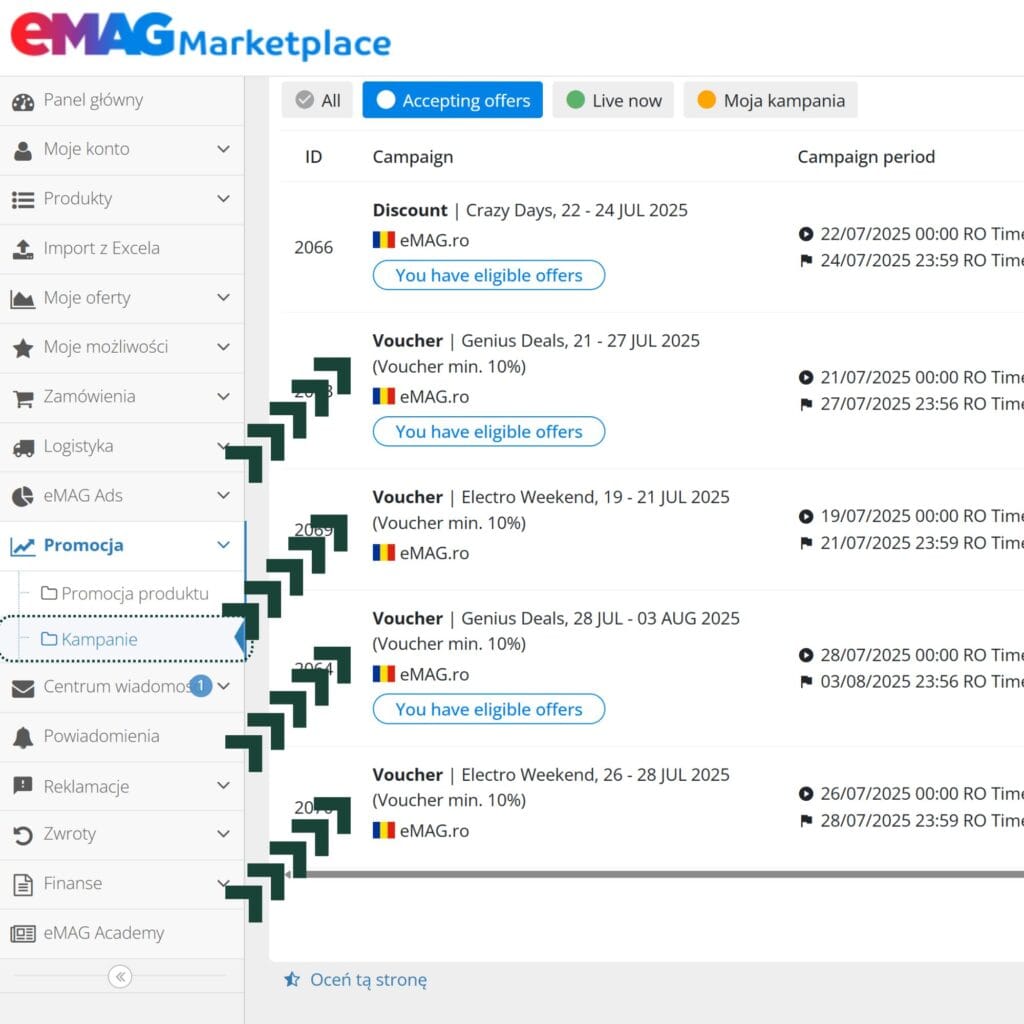
Task: Click the Import z Excela upload icon
Action: click(23, 249)
